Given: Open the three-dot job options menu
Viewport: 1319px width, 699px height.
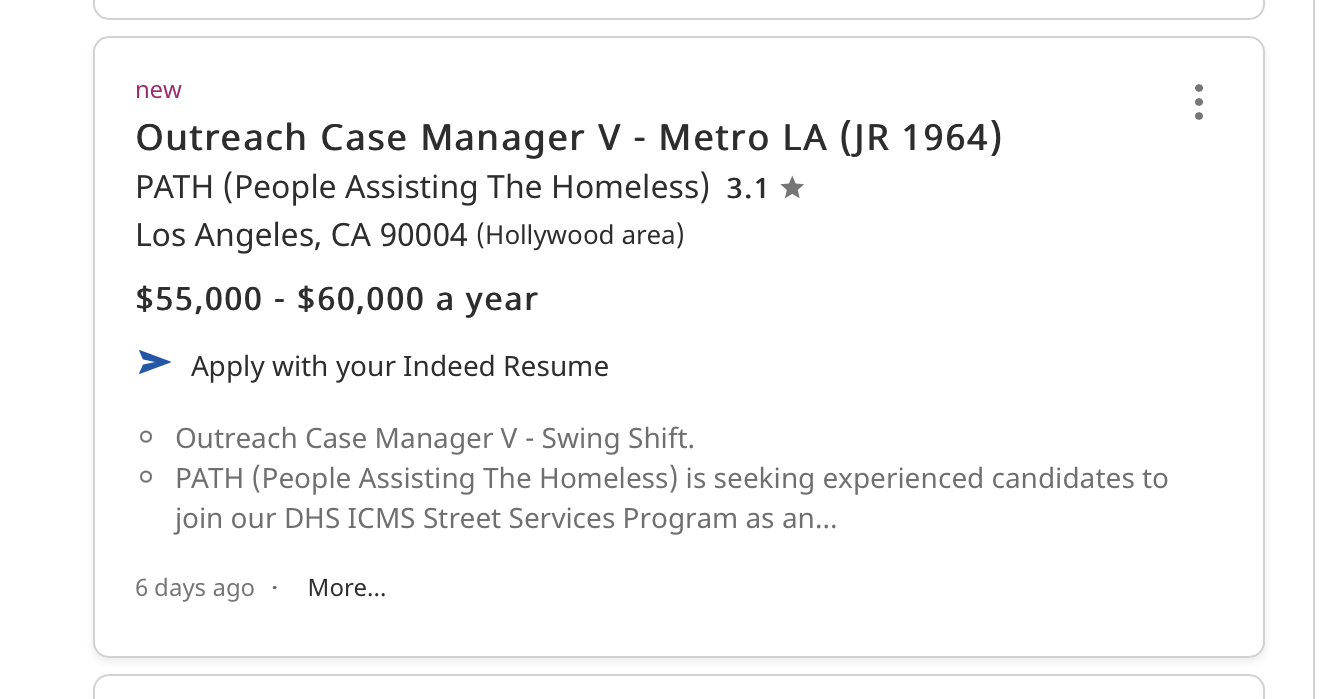Looking at the screenshot, I should tap(1198, 102).
